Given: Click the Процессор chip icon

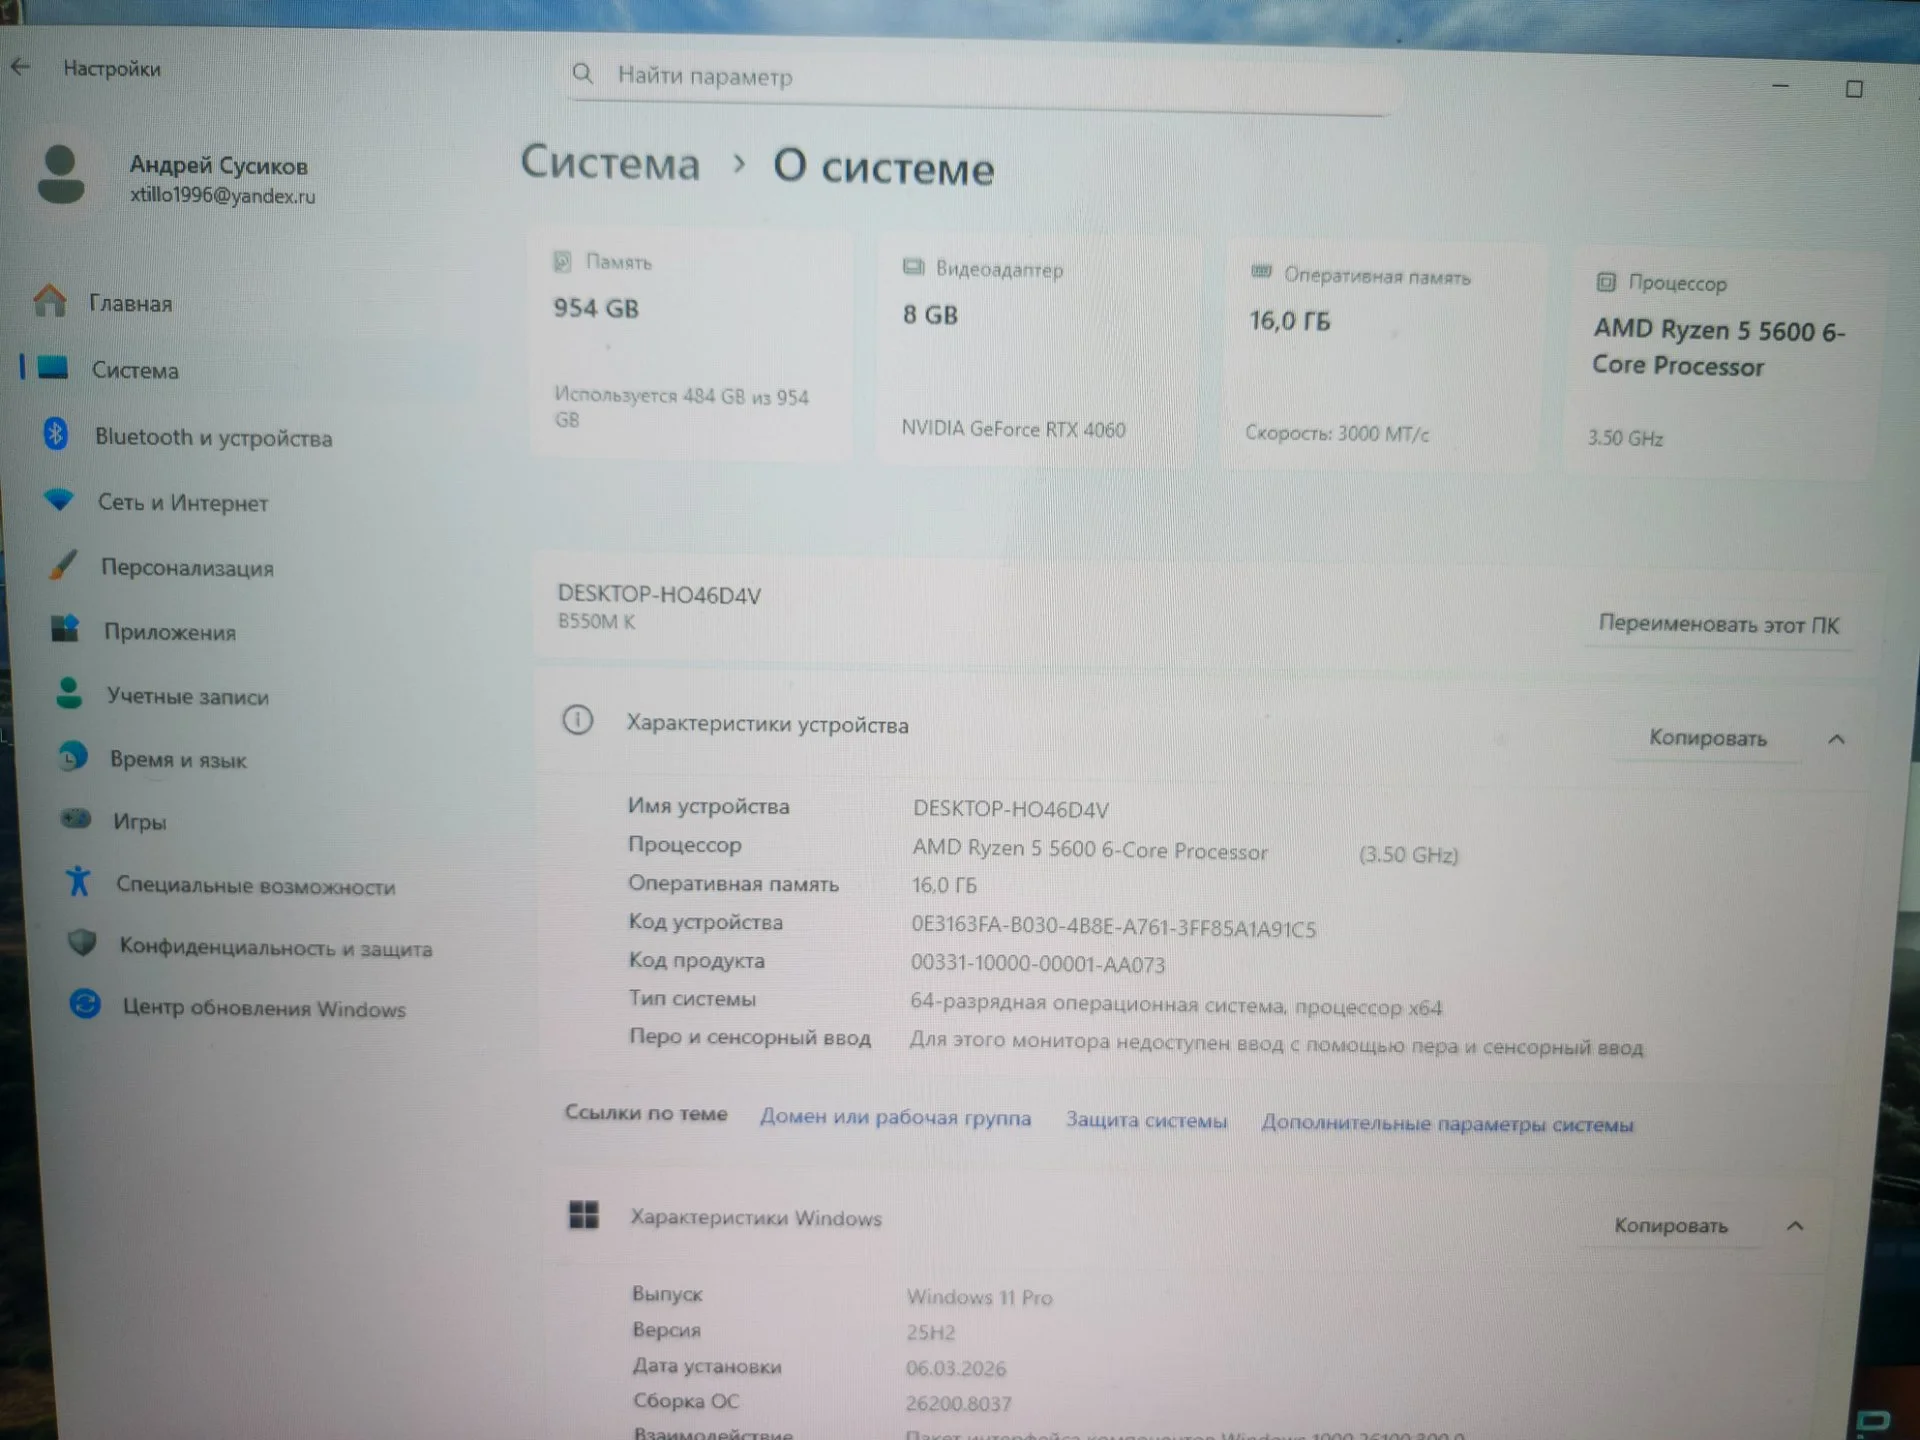Looking at the screenshot, I should (x=1606, y=282).
